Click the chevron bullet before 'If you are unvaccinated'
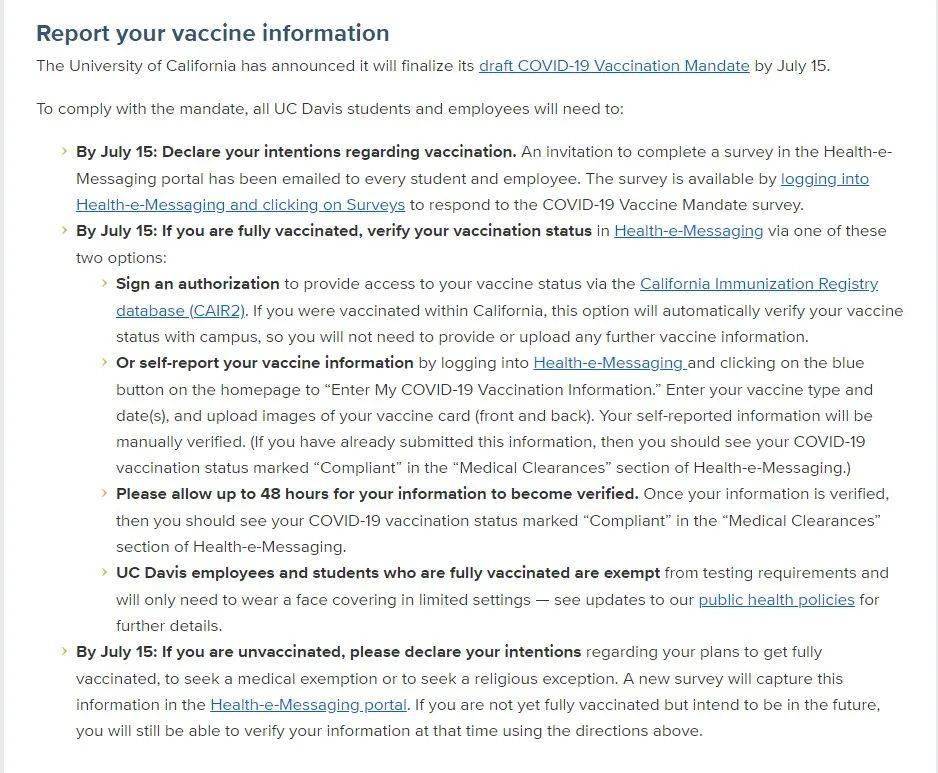Image resolution: width=938 pixels, height=773 pixels. click(64, 651)
